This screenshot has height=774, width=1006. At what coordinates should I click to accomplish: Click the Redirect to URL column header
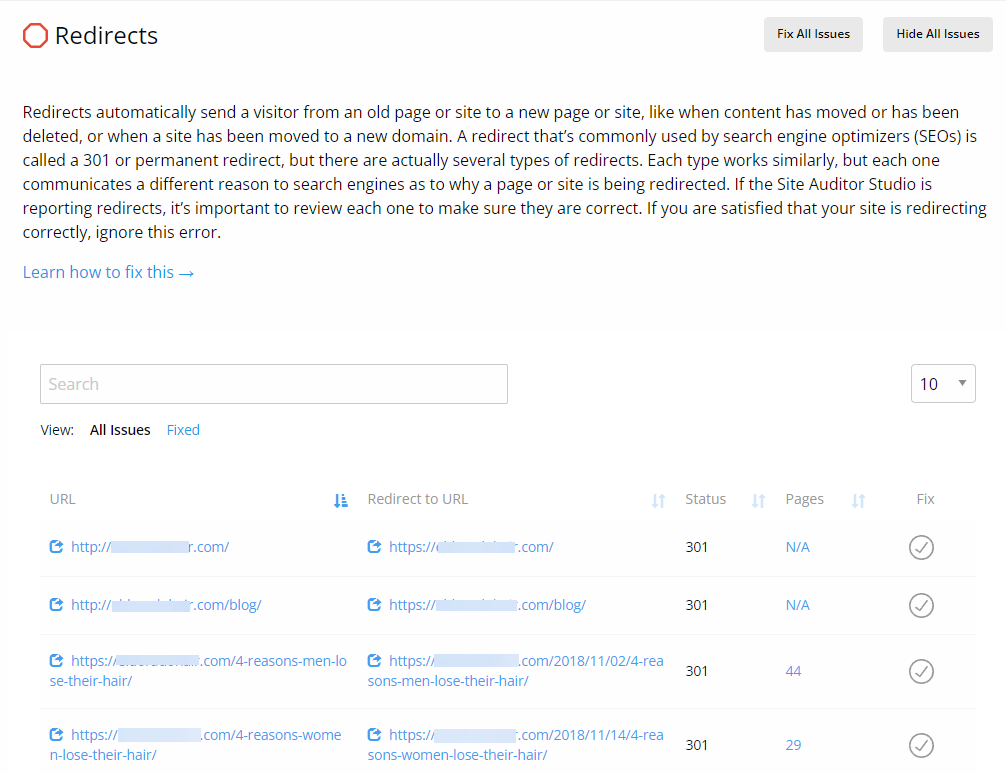click(x=418, y=499)
